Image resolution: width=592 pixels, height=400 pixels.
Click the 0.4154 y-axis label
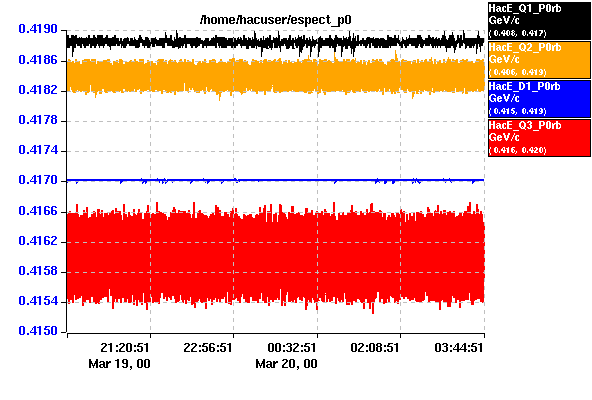pos(38,301)
